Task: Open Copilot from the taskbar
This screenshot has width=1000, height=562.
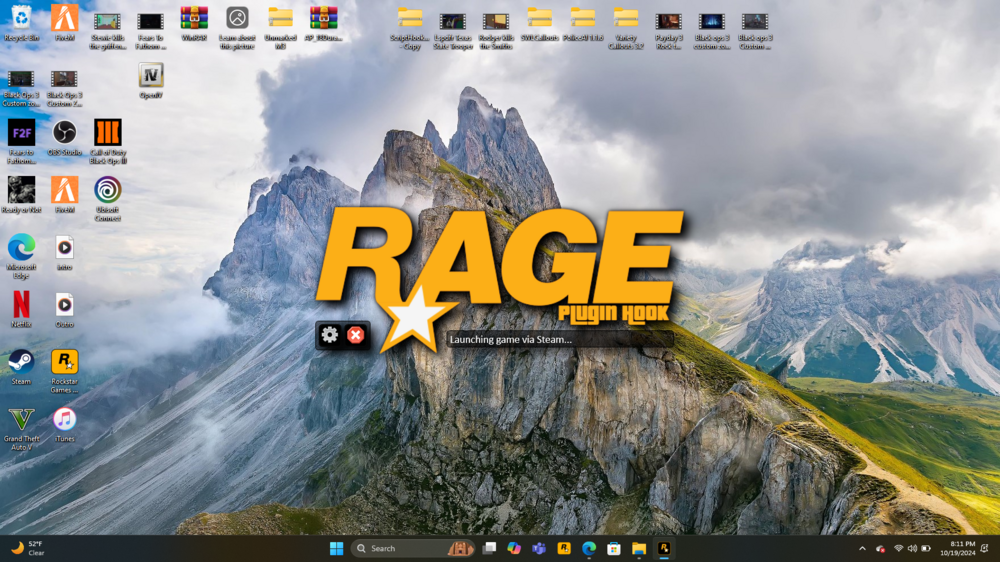Action: [x=514, y=549]
